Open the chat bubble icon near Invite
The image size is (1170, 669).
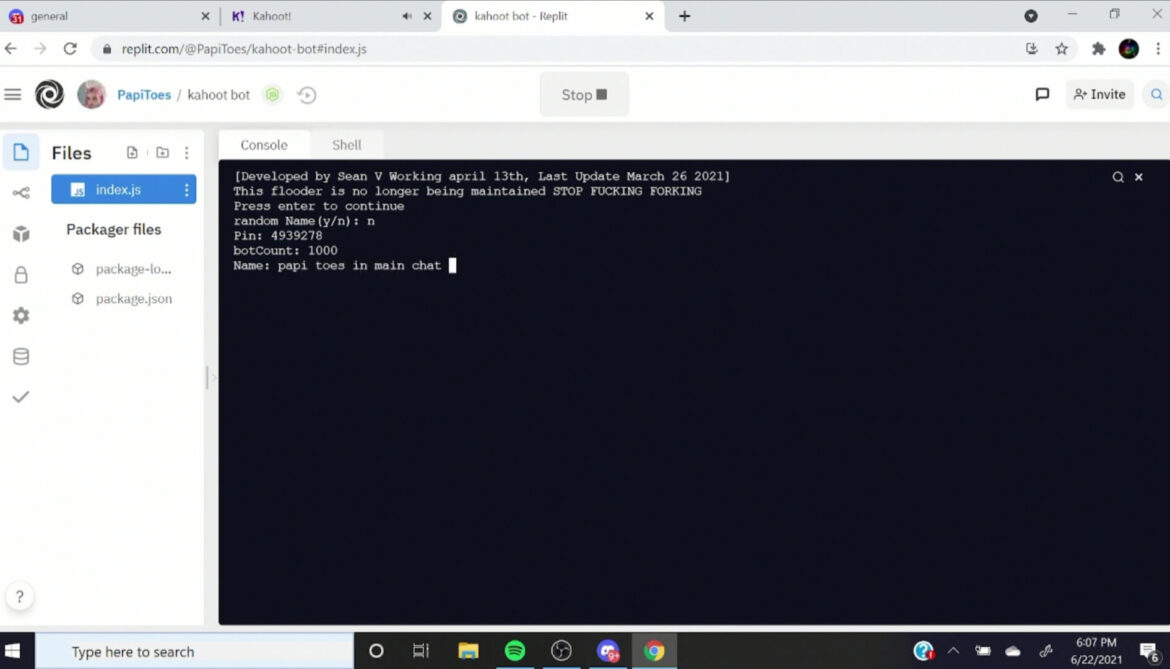pos(1042,93)
